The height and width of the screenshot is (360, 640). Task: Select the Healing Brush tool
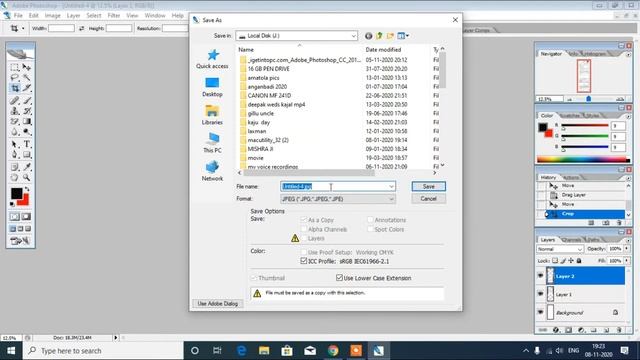pyautogui.click(x=15, y=100)
